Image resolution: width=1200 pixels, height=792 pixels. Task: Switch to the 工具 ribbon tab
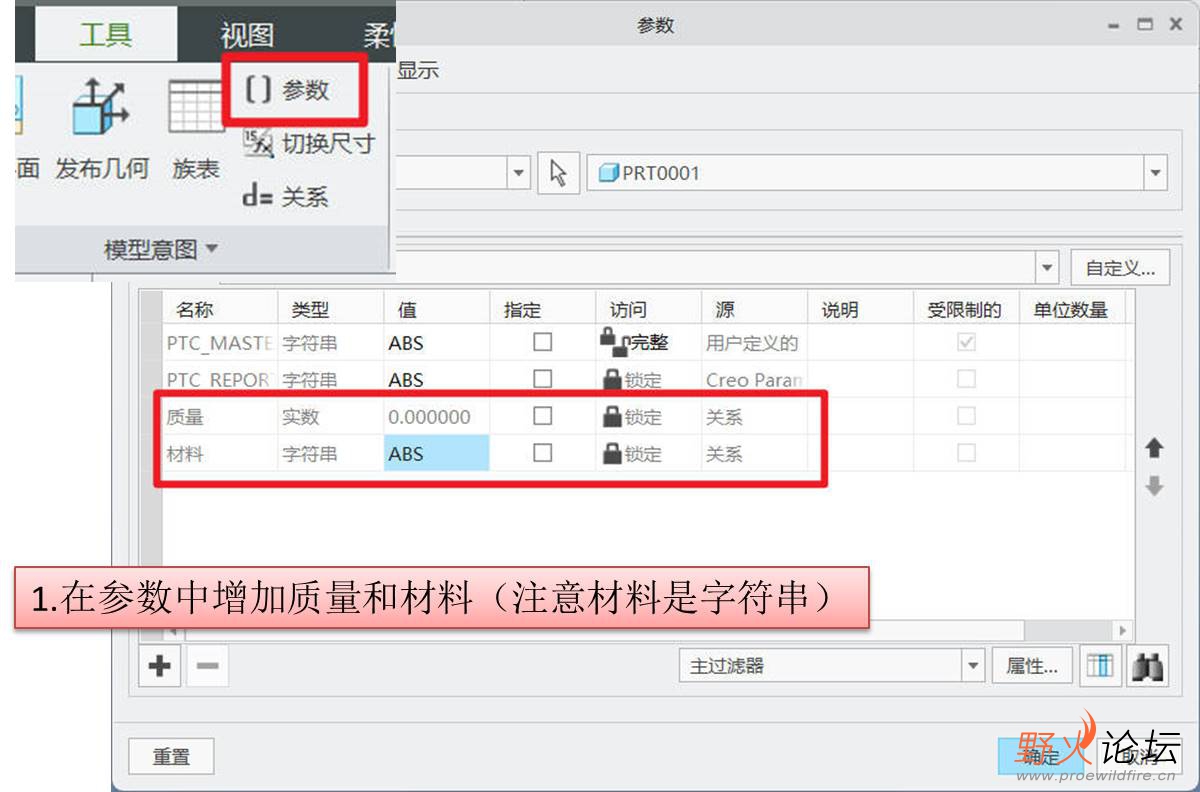pyautogui.click(x=105, y=35)
